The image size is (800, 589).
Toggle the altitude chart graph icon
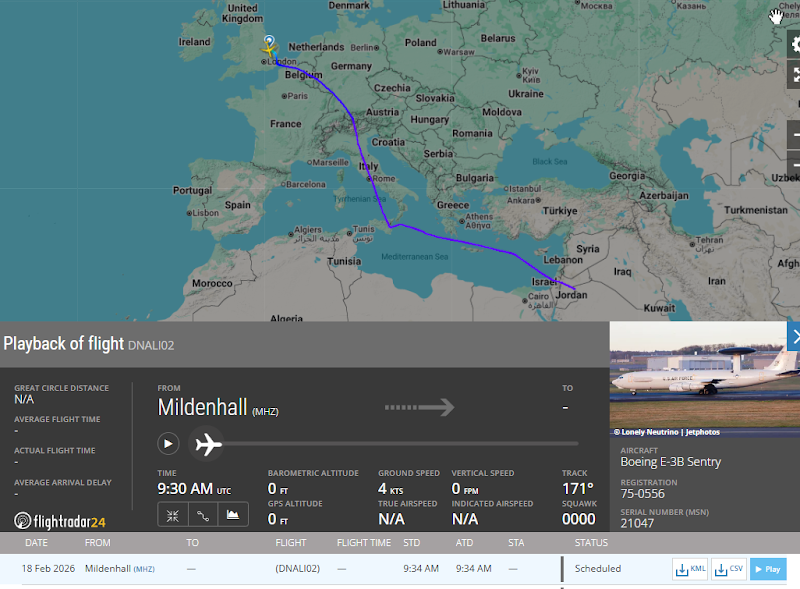pyautogui.click(x=233, y=515)
